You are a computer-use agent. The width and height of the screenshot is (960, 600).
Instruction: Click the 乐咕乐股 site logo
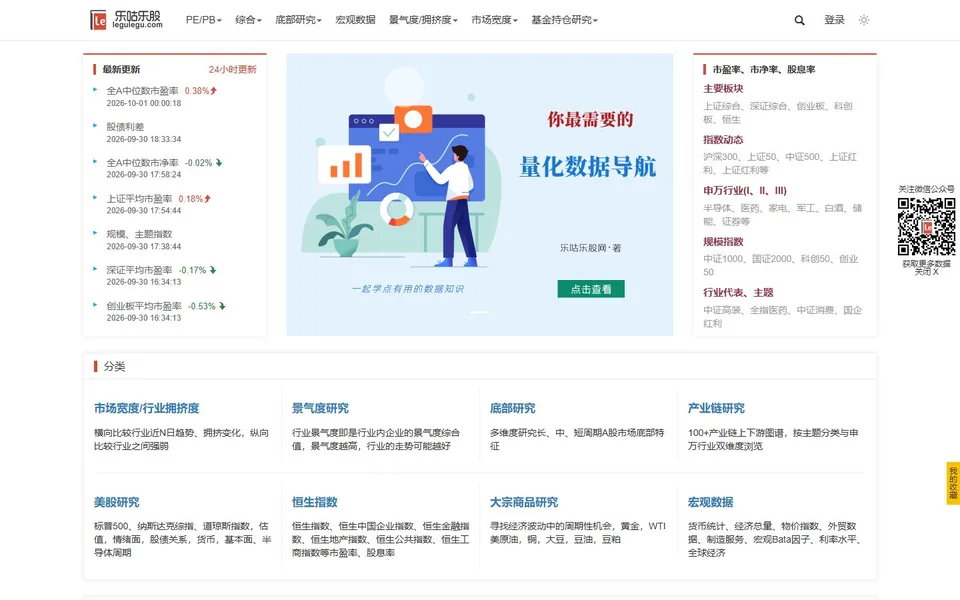point(126,20)
